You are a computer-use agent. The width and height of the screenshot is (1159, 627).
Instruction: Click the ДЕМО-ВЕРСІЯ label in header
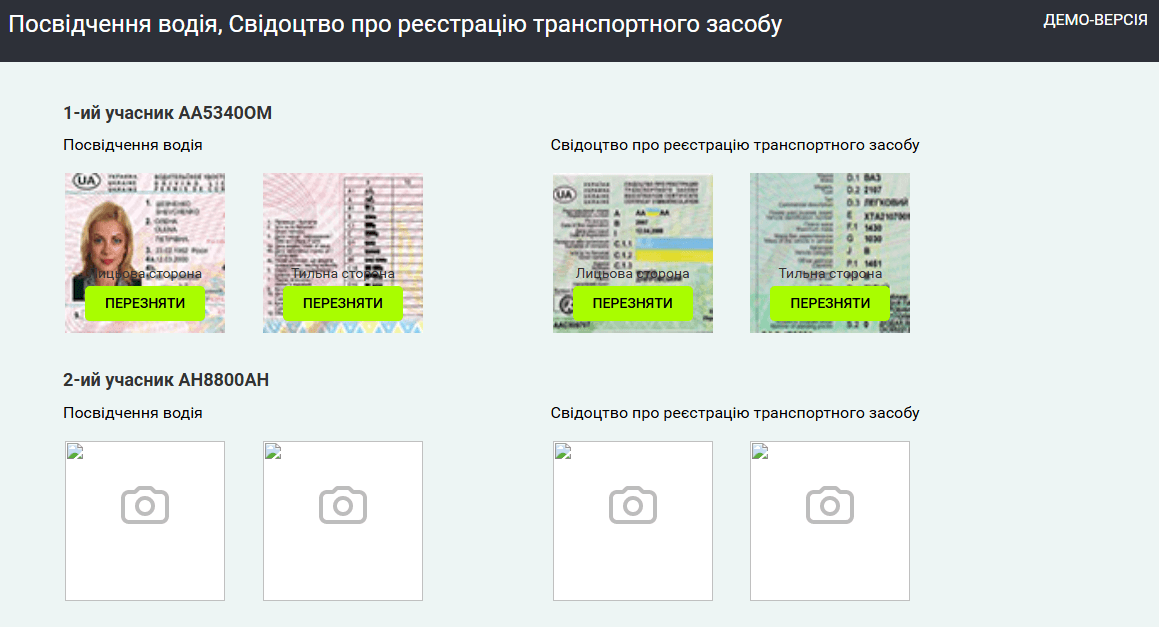(x=1095, y=20)
